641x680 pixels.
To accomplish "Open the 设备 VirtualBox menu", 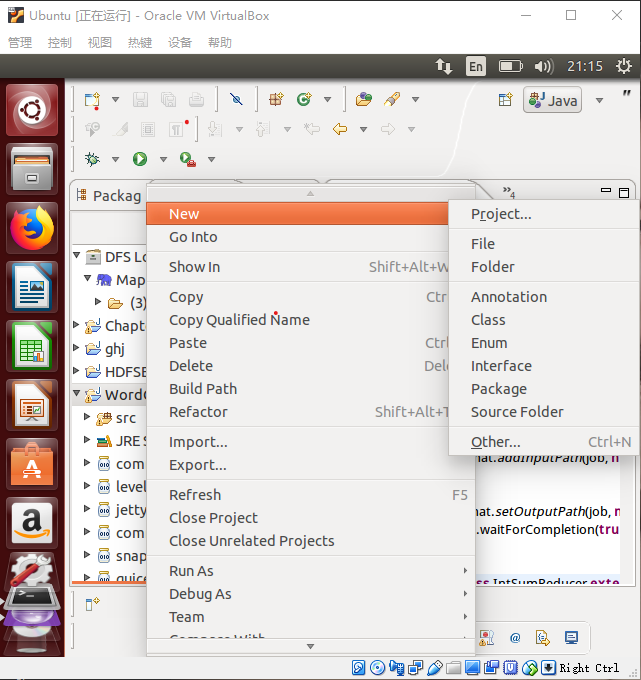I will [180, 42].
